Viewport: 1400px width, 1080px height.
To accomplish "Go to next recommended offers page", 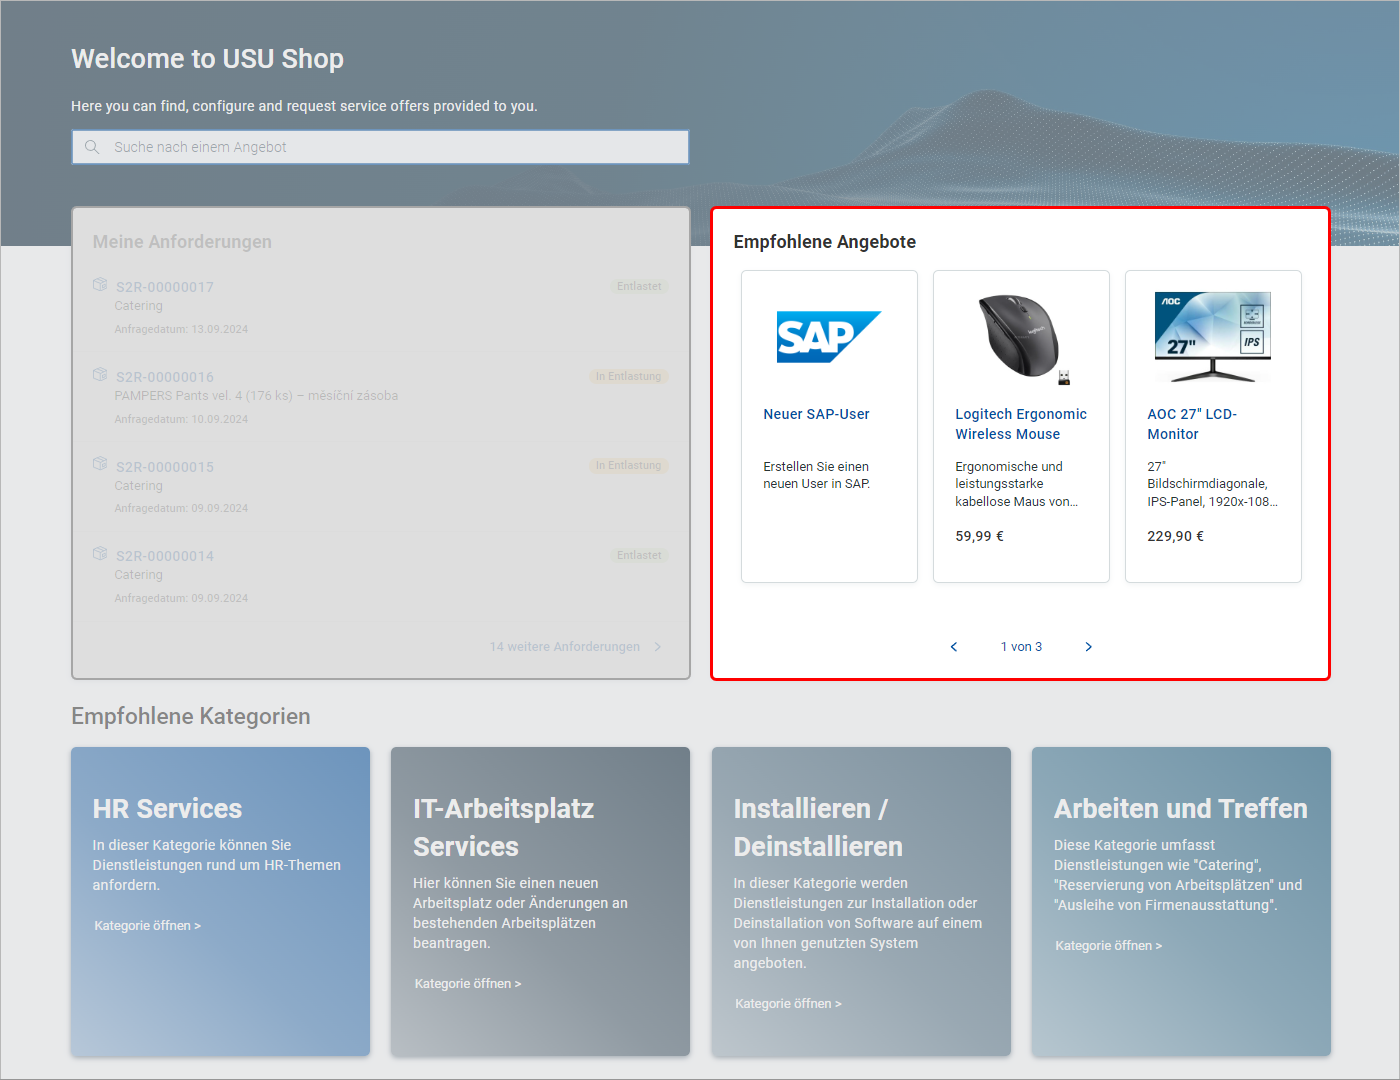I will tap(1088, 647).
